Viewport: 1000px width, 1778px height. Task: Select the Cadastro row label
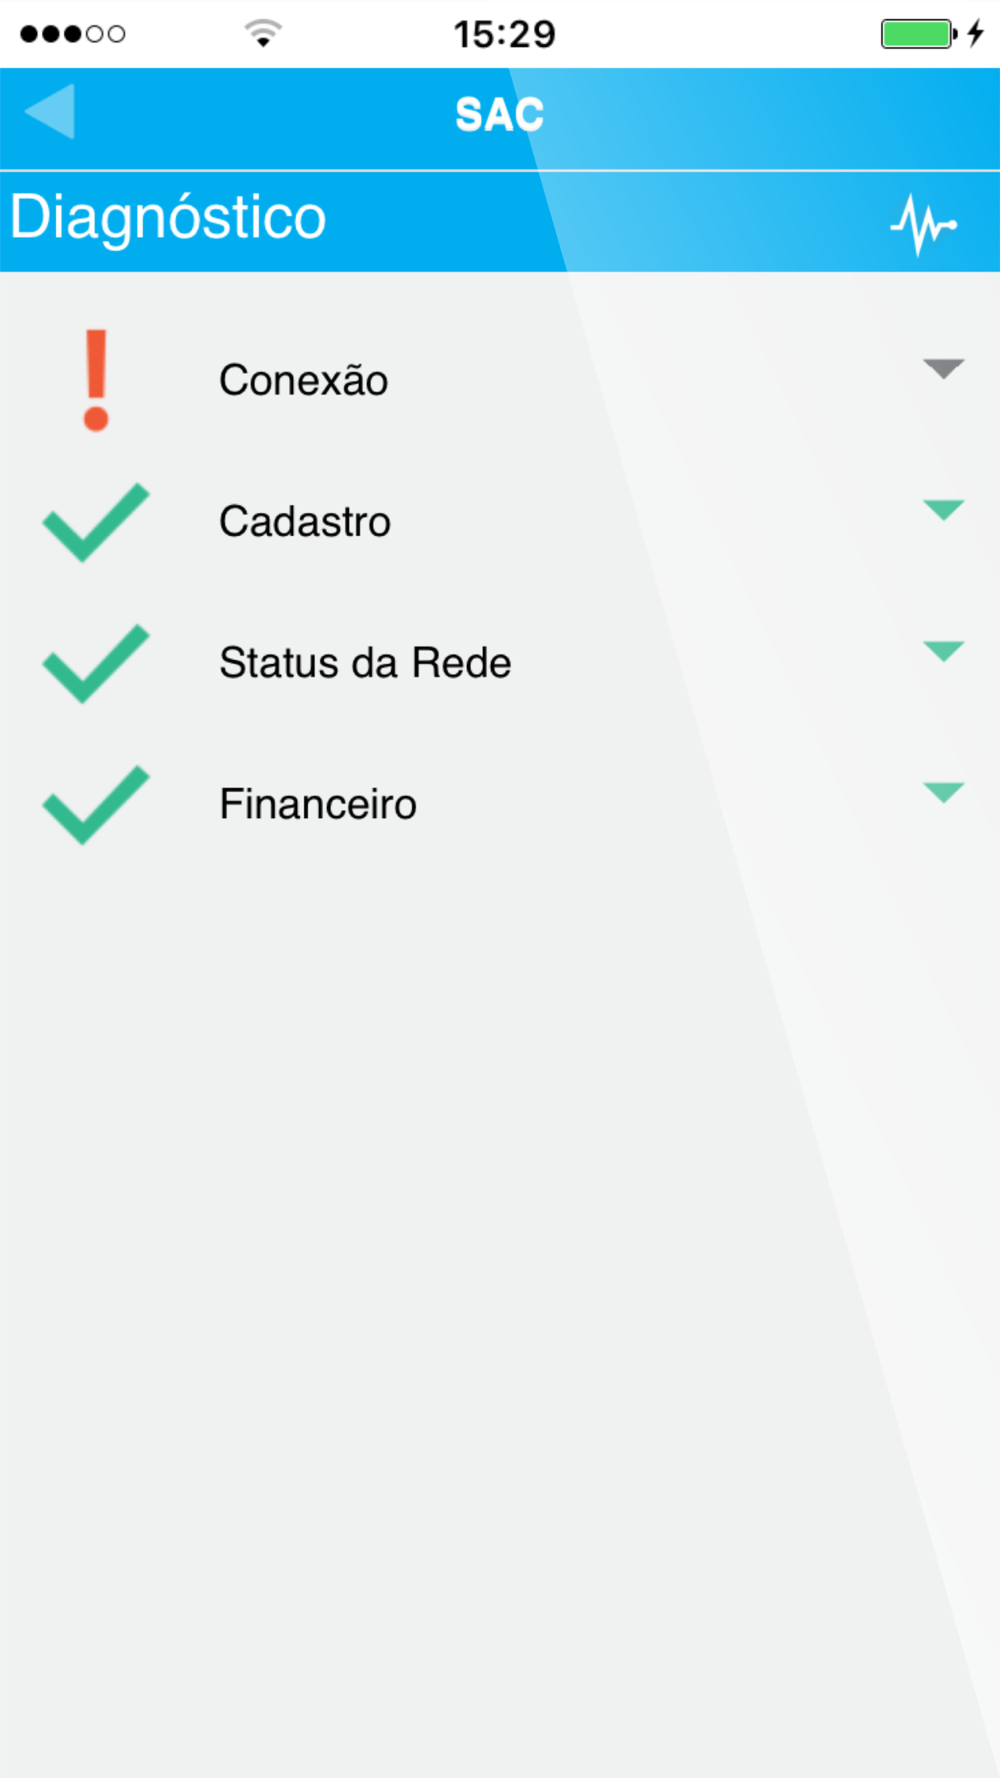[305, 522]
